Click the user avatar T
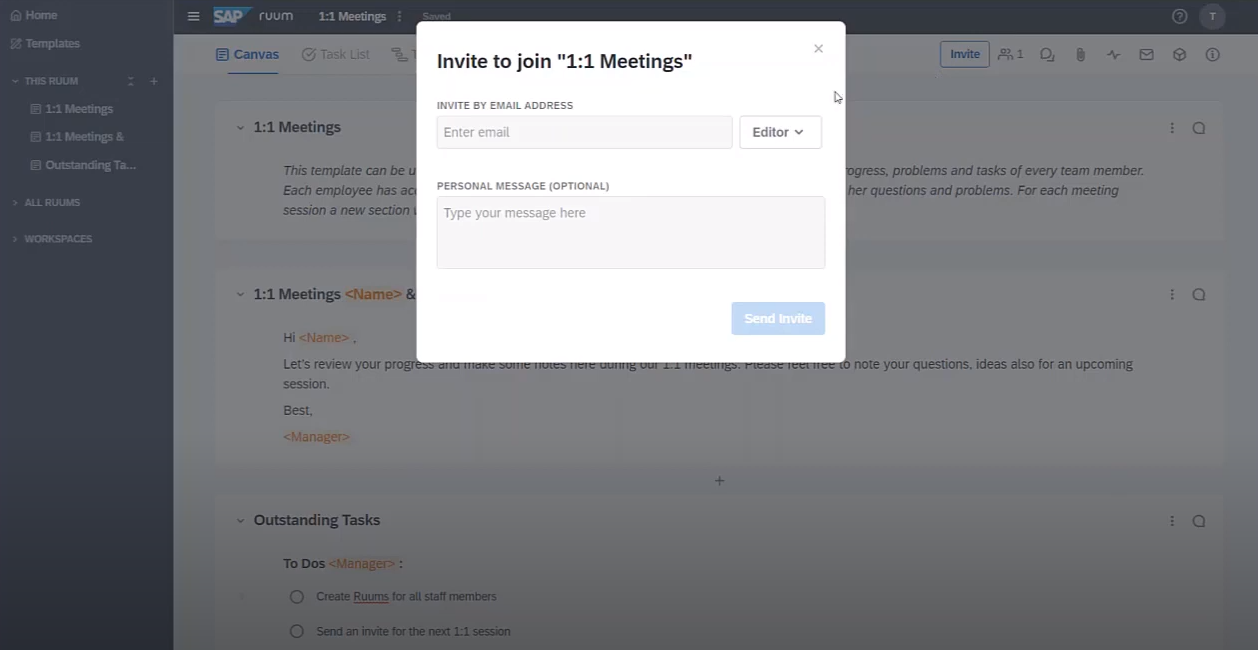 tap(1212, 16)
